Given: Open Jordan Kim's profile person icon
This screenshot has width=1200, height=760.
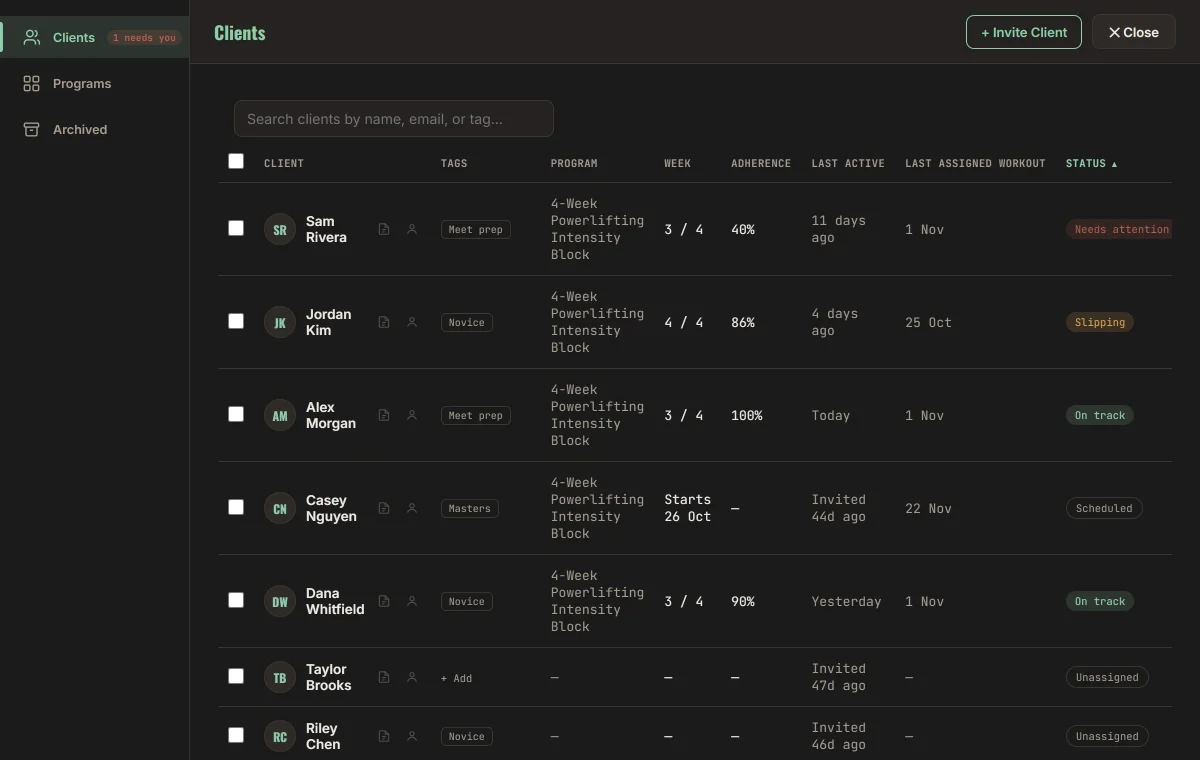Looking at the screenshot, I should [x=412, y=322].
